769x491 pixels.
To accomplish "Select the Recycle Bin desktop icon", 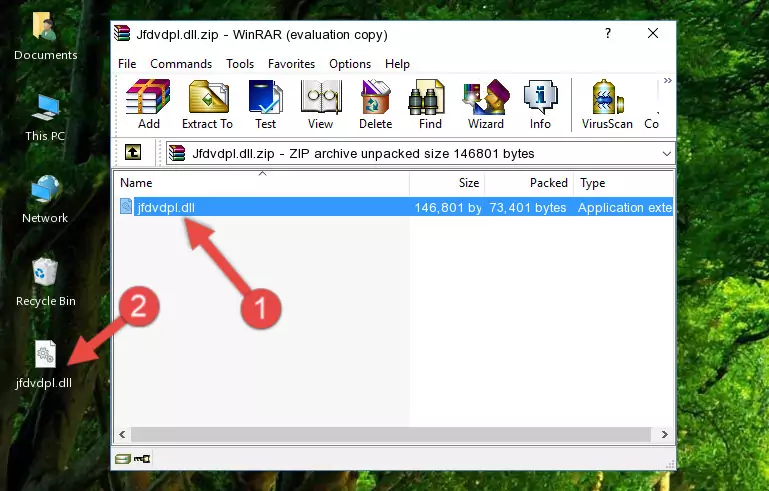I will pyautogui.click(x=46, y=283).
